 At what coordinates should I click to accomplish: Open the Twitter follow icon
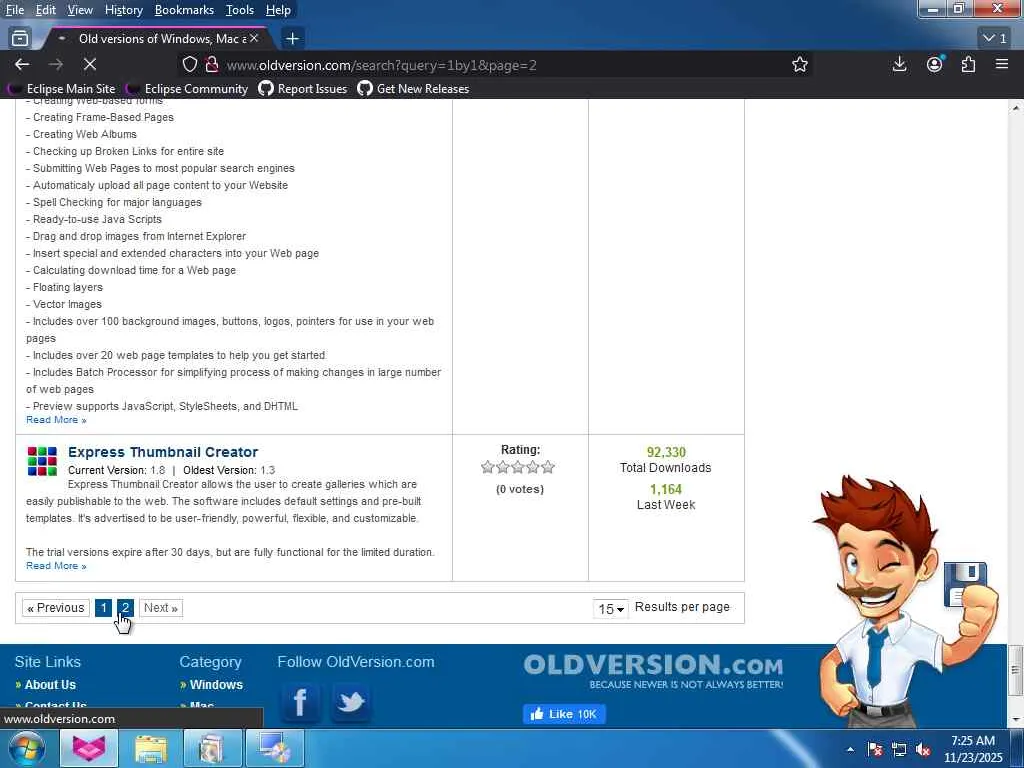pos(351,702)
